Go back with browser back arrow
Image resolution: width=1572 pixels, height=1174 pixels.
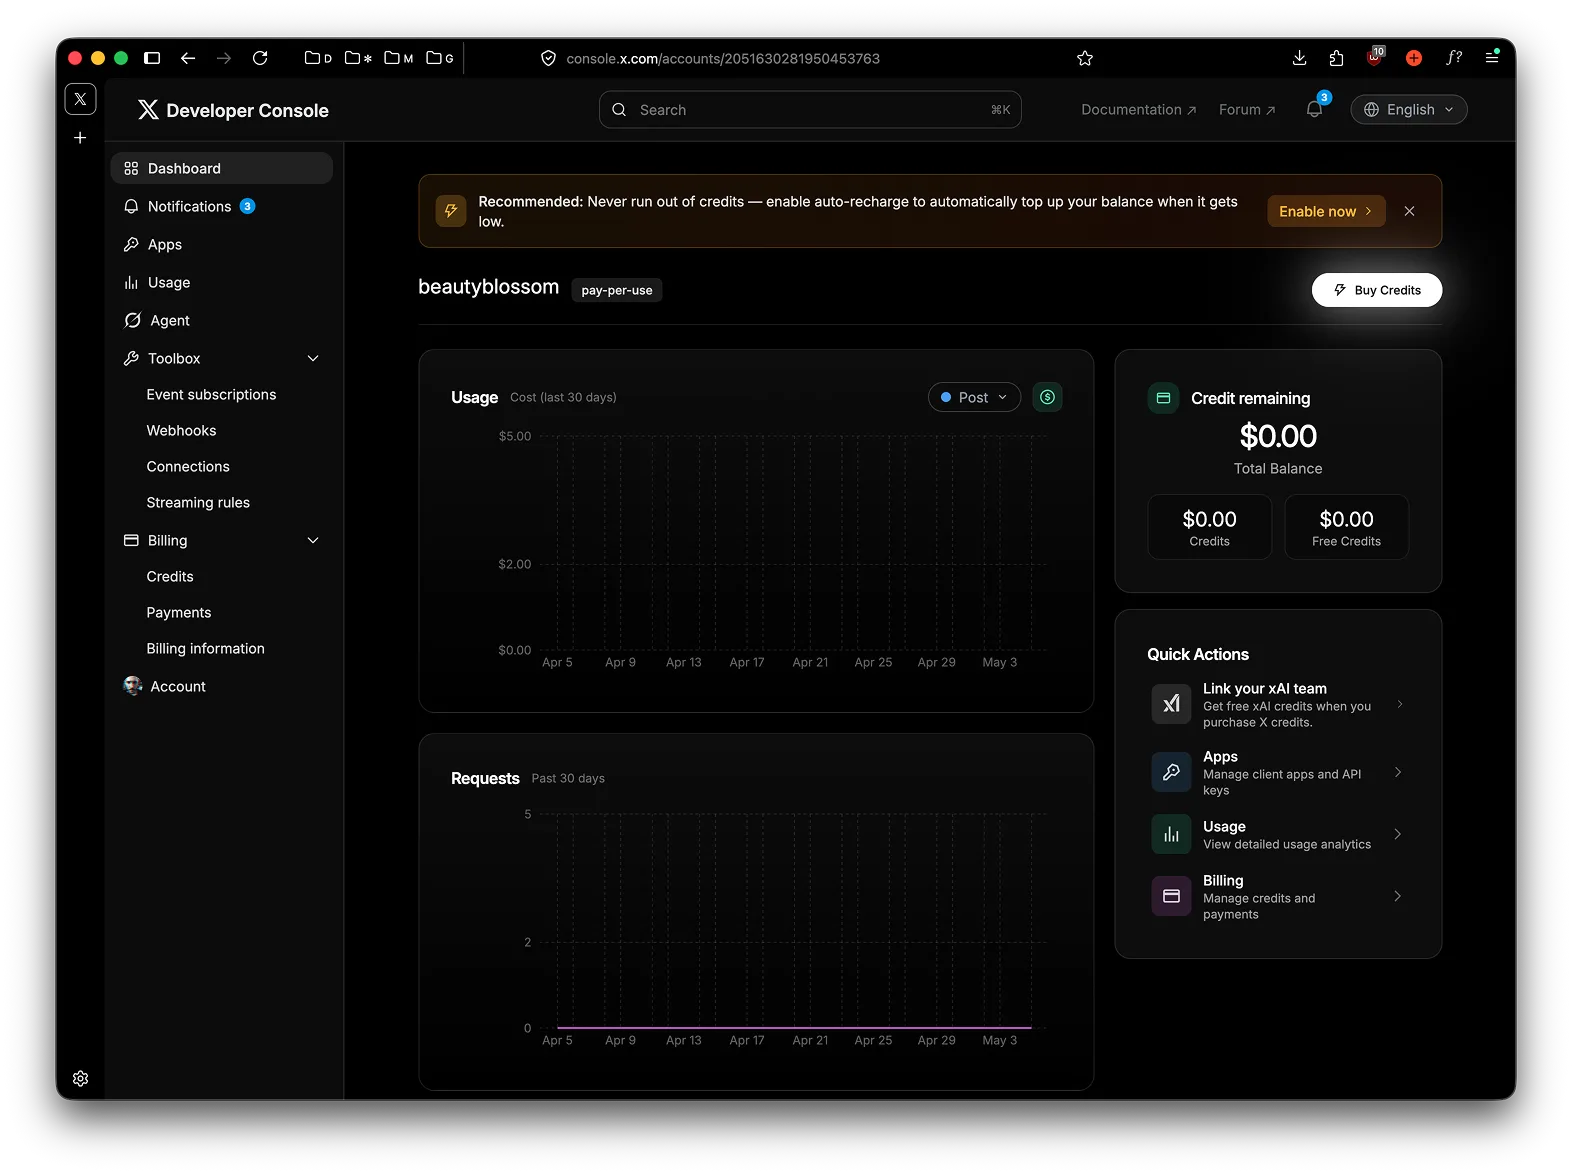point(188,58)
